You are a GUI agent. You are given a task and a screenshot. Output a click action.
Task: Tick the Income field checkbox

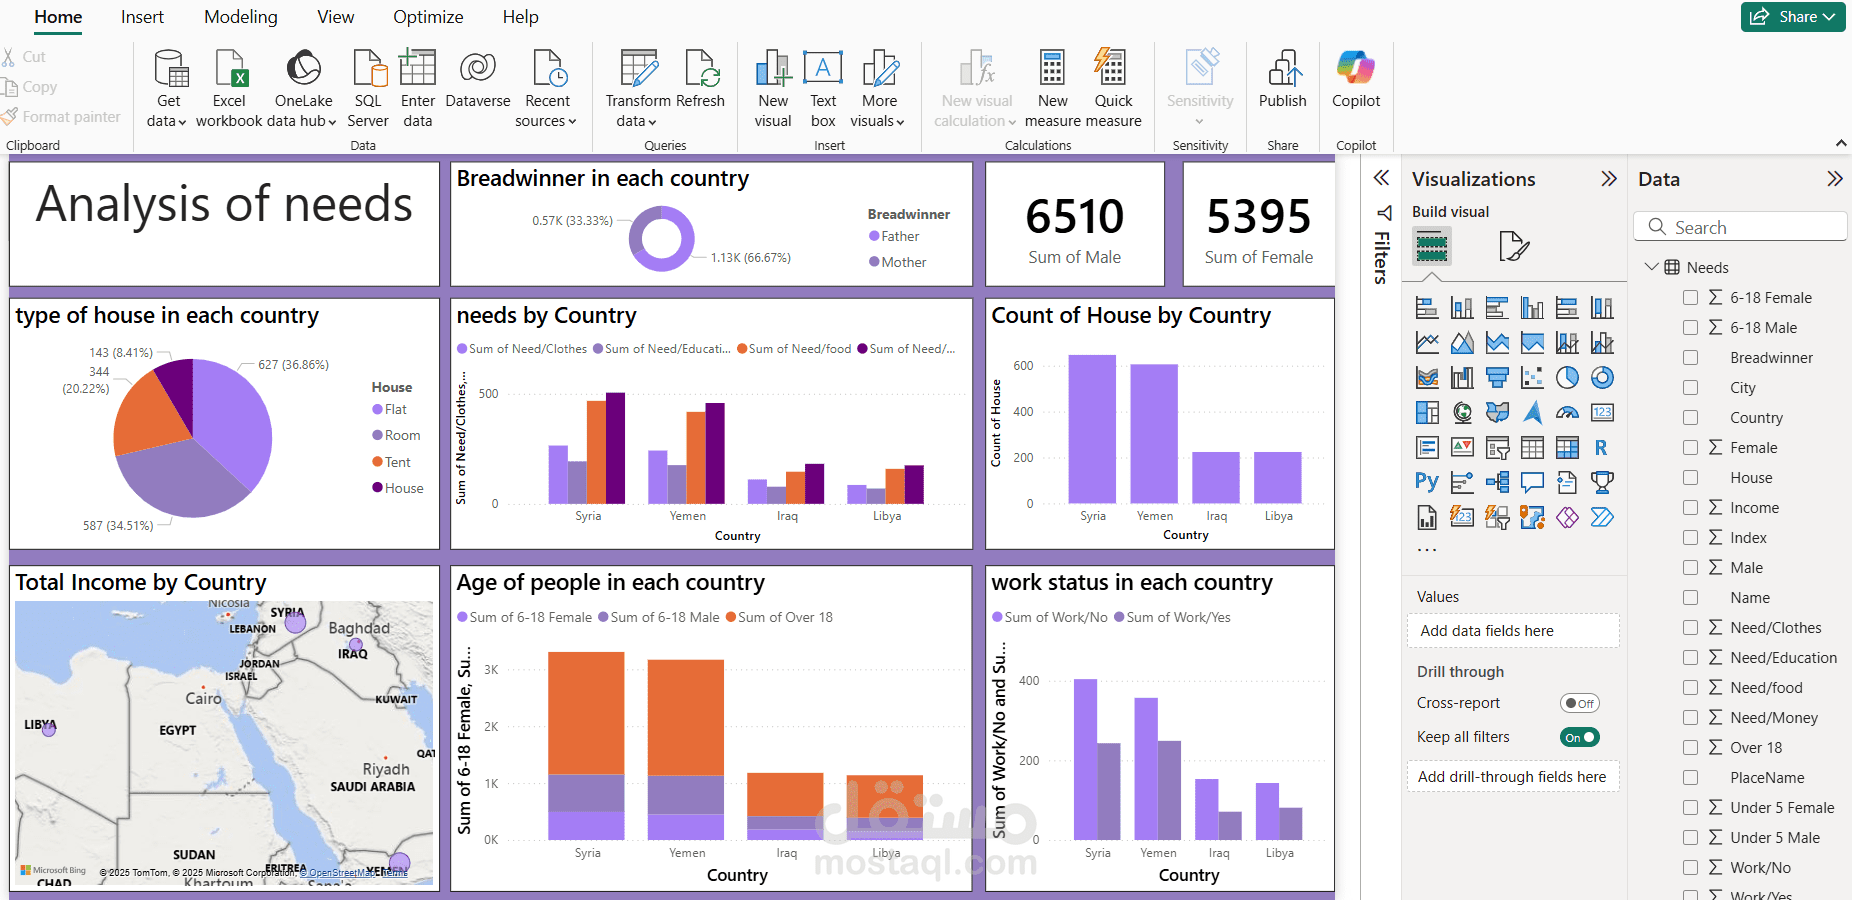pyautogui.click(x=1690, y=507)
